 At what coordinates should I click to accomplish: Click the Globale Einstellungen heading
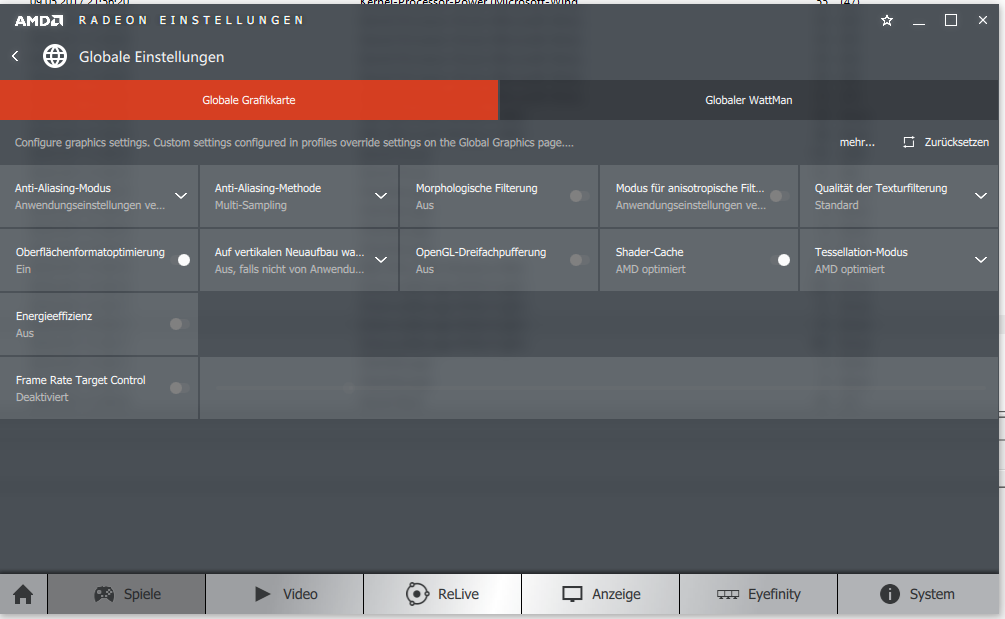tap(151, 57)
